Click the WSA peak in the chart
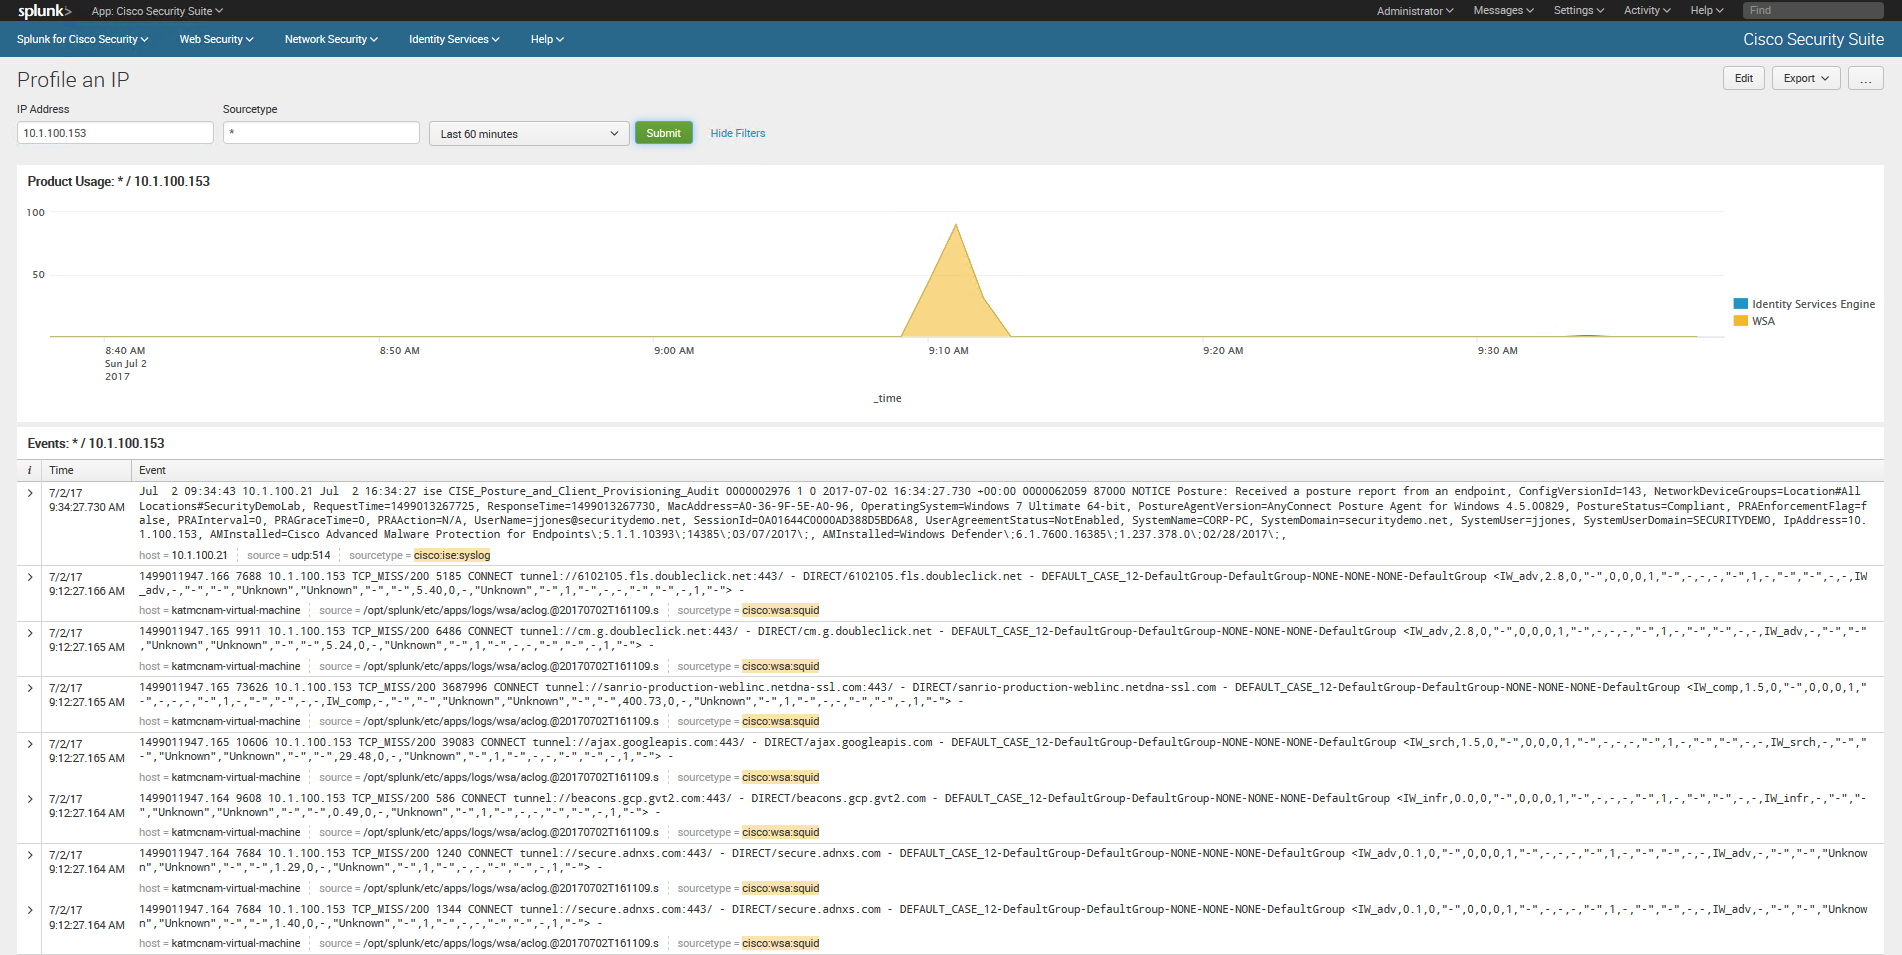The width and height of the screenshot is (1902, 955). tap(956, 226)
